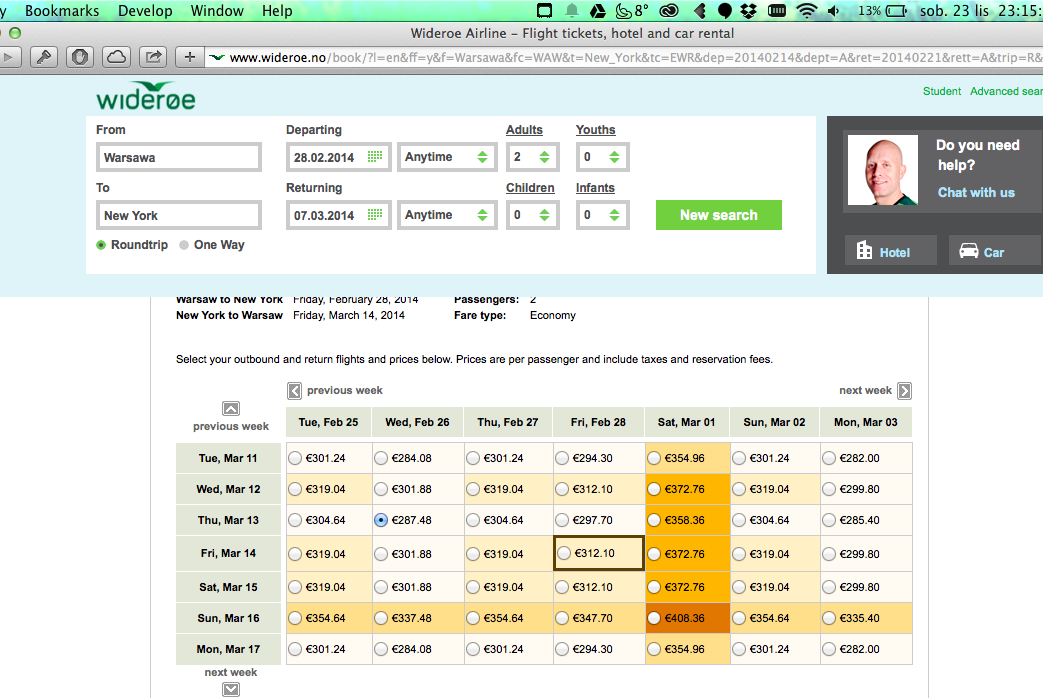Change the Infants count selector
This screenshot has height=698, width=1043.
point(602,215)
